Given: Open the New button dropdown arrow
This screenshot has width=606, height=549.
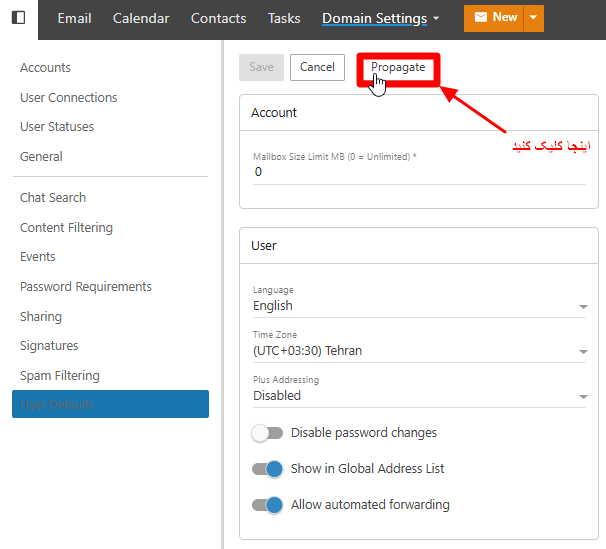Looking at the screenshot, I should pos(533,18).
